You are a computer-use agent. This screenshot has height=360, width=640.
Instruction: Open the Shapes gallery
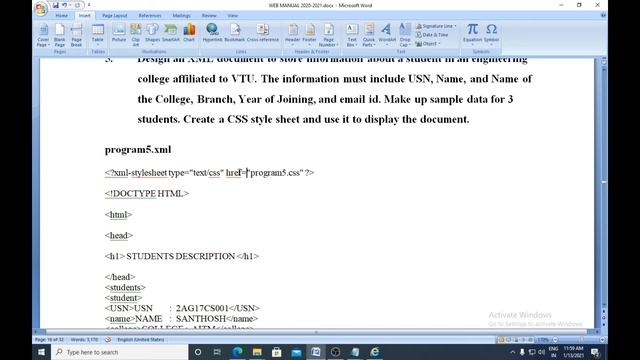coord(152,33)
